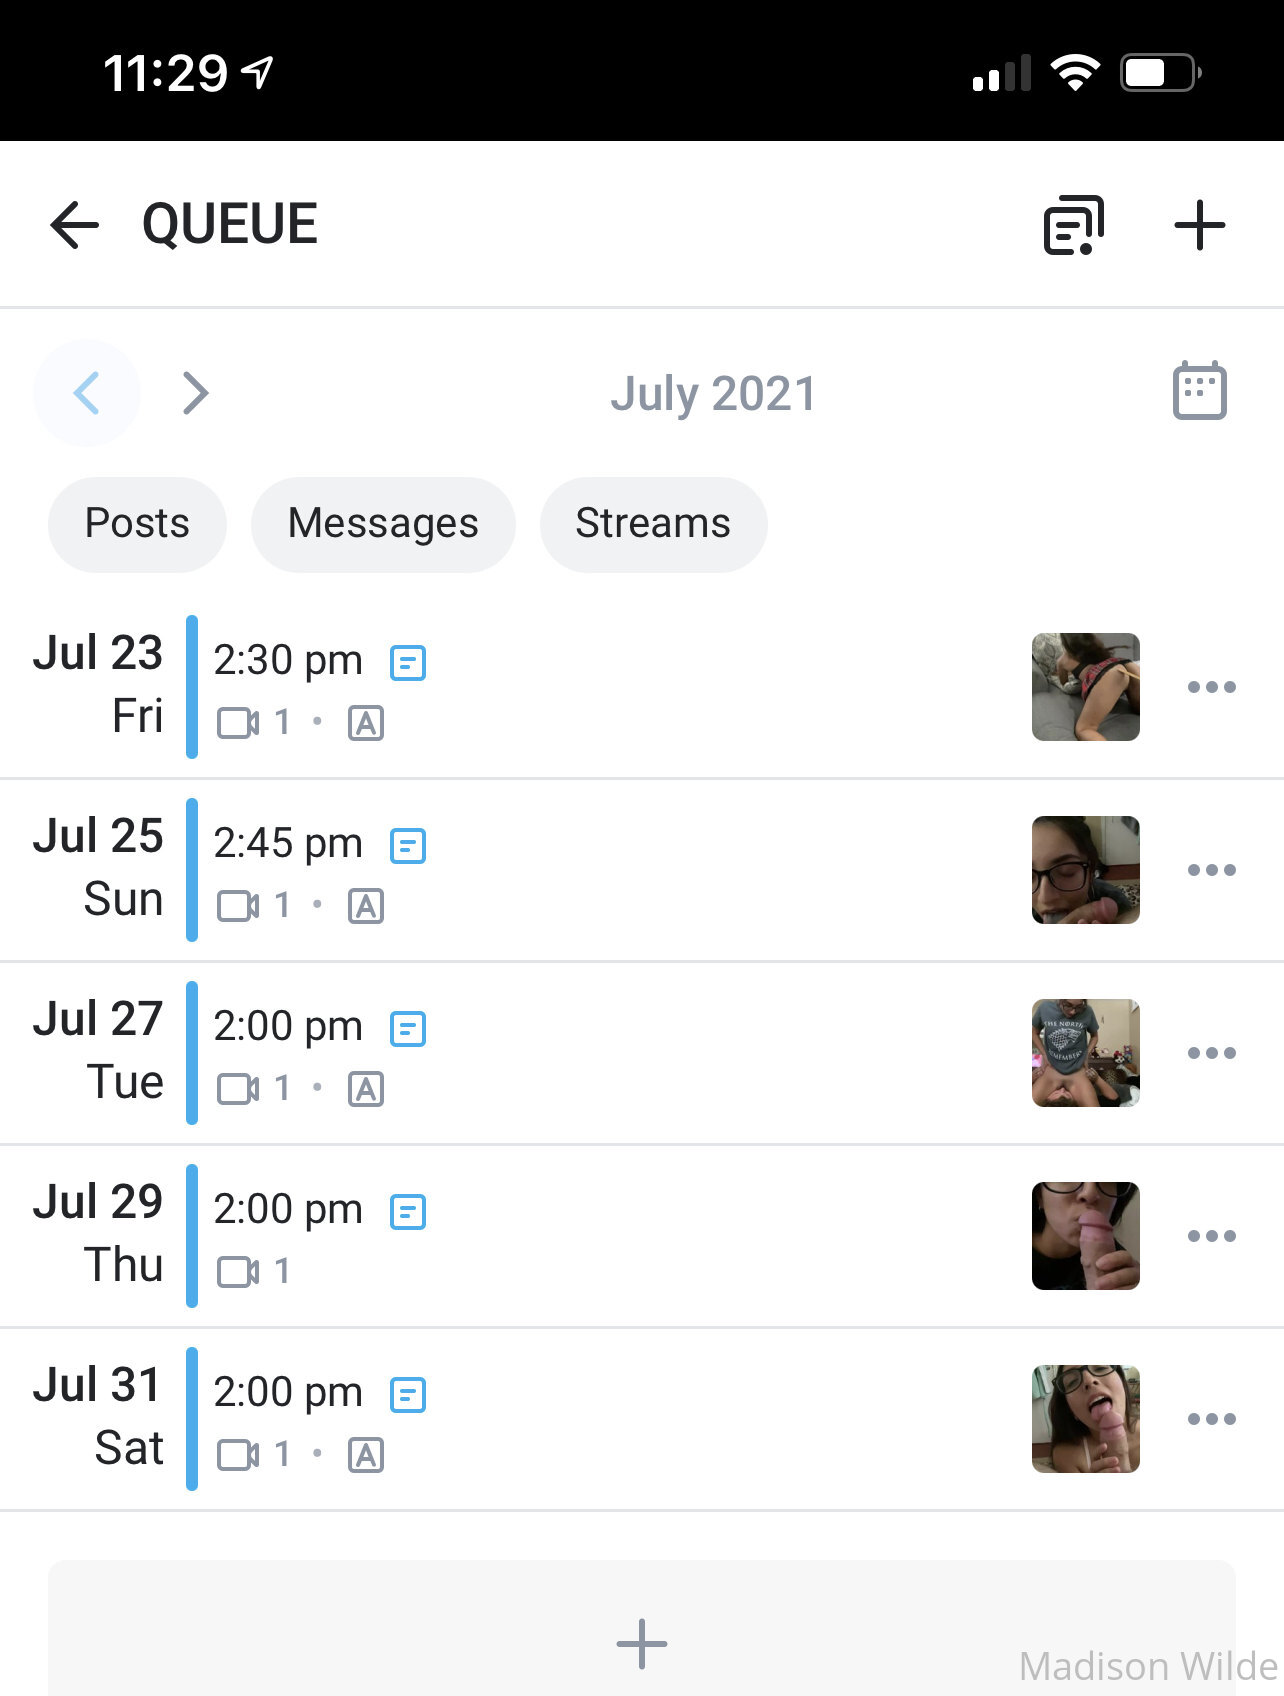This screenshot has width=1284, height=1696.
Task: Filter the queue by Streams
Action: (653, 524)
